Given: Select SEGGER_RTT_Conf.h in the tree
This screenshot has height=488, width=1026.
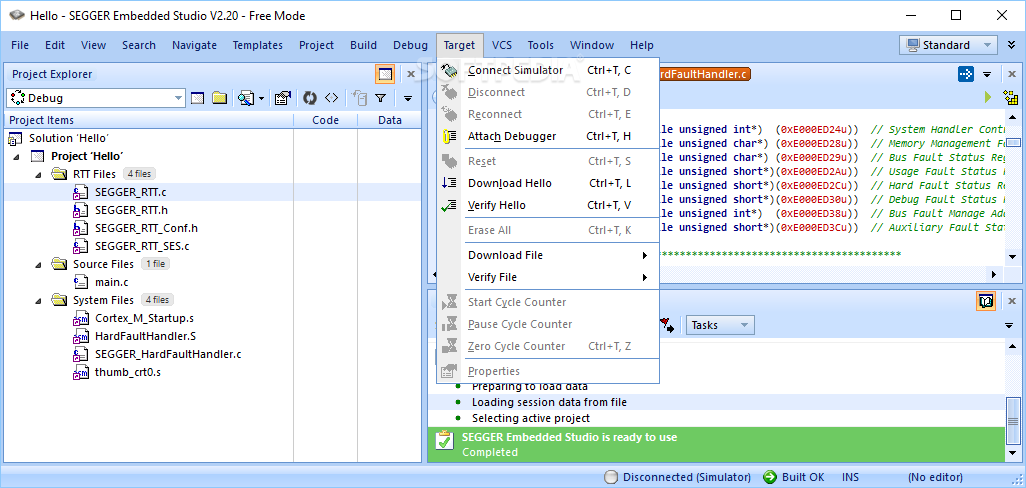Looking at the screenshot, I should 147,228.
